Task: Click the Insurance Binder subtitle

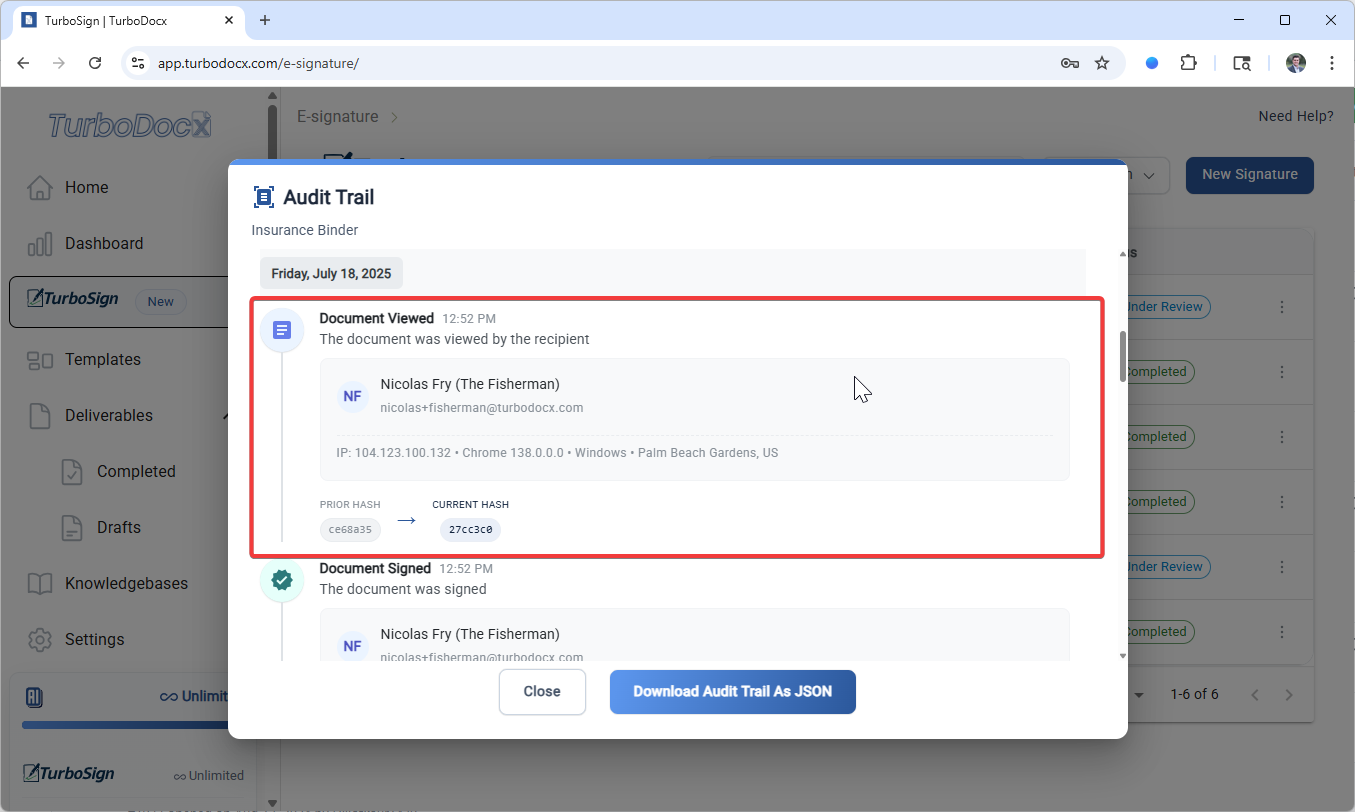Action: (305, 230)
